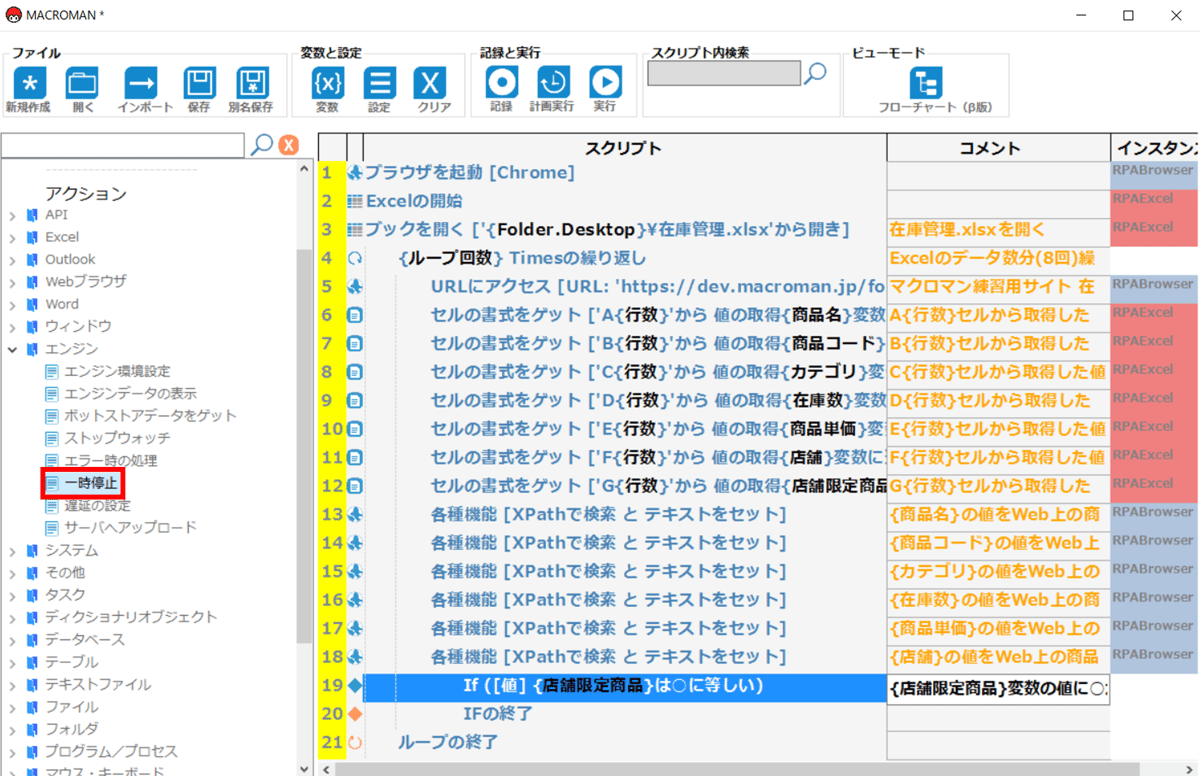The width and height of the screenshot is (1200, 776).
Task: Click the script search magnifier icon
Action: click(817, 73)
